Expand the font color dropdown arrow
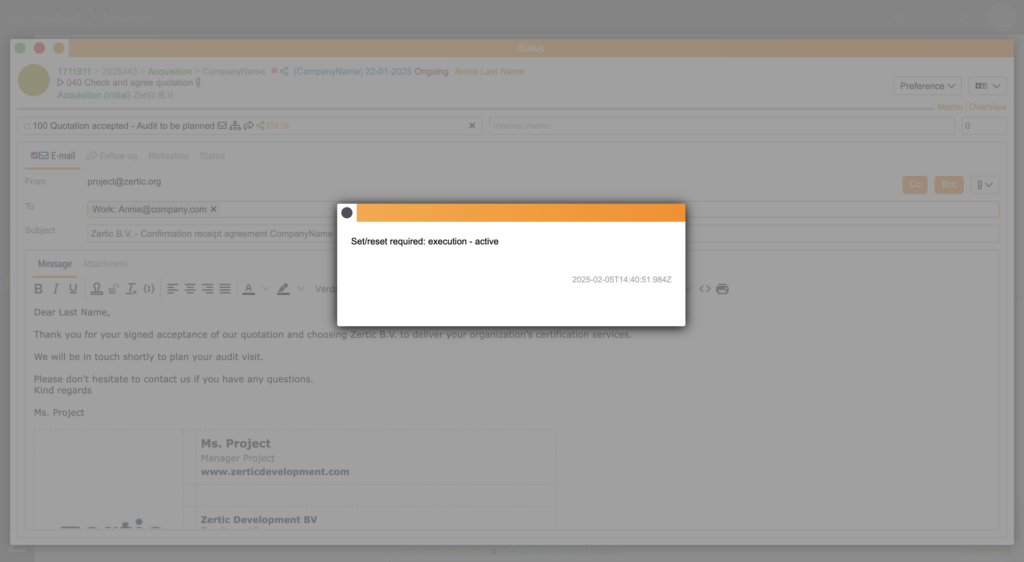The height and width of the screenshot is (562, 1024). pyautogui.click(x=266, y=289)
